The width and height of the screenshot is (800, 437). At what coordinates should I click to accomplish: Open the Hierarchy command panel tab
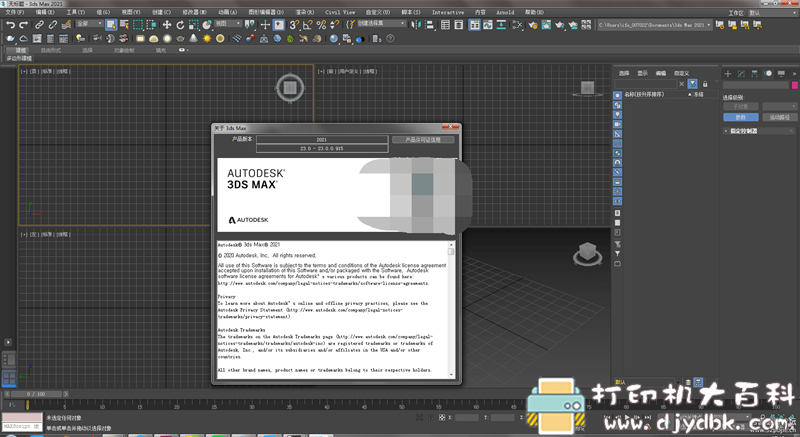[x=755, y=73]
